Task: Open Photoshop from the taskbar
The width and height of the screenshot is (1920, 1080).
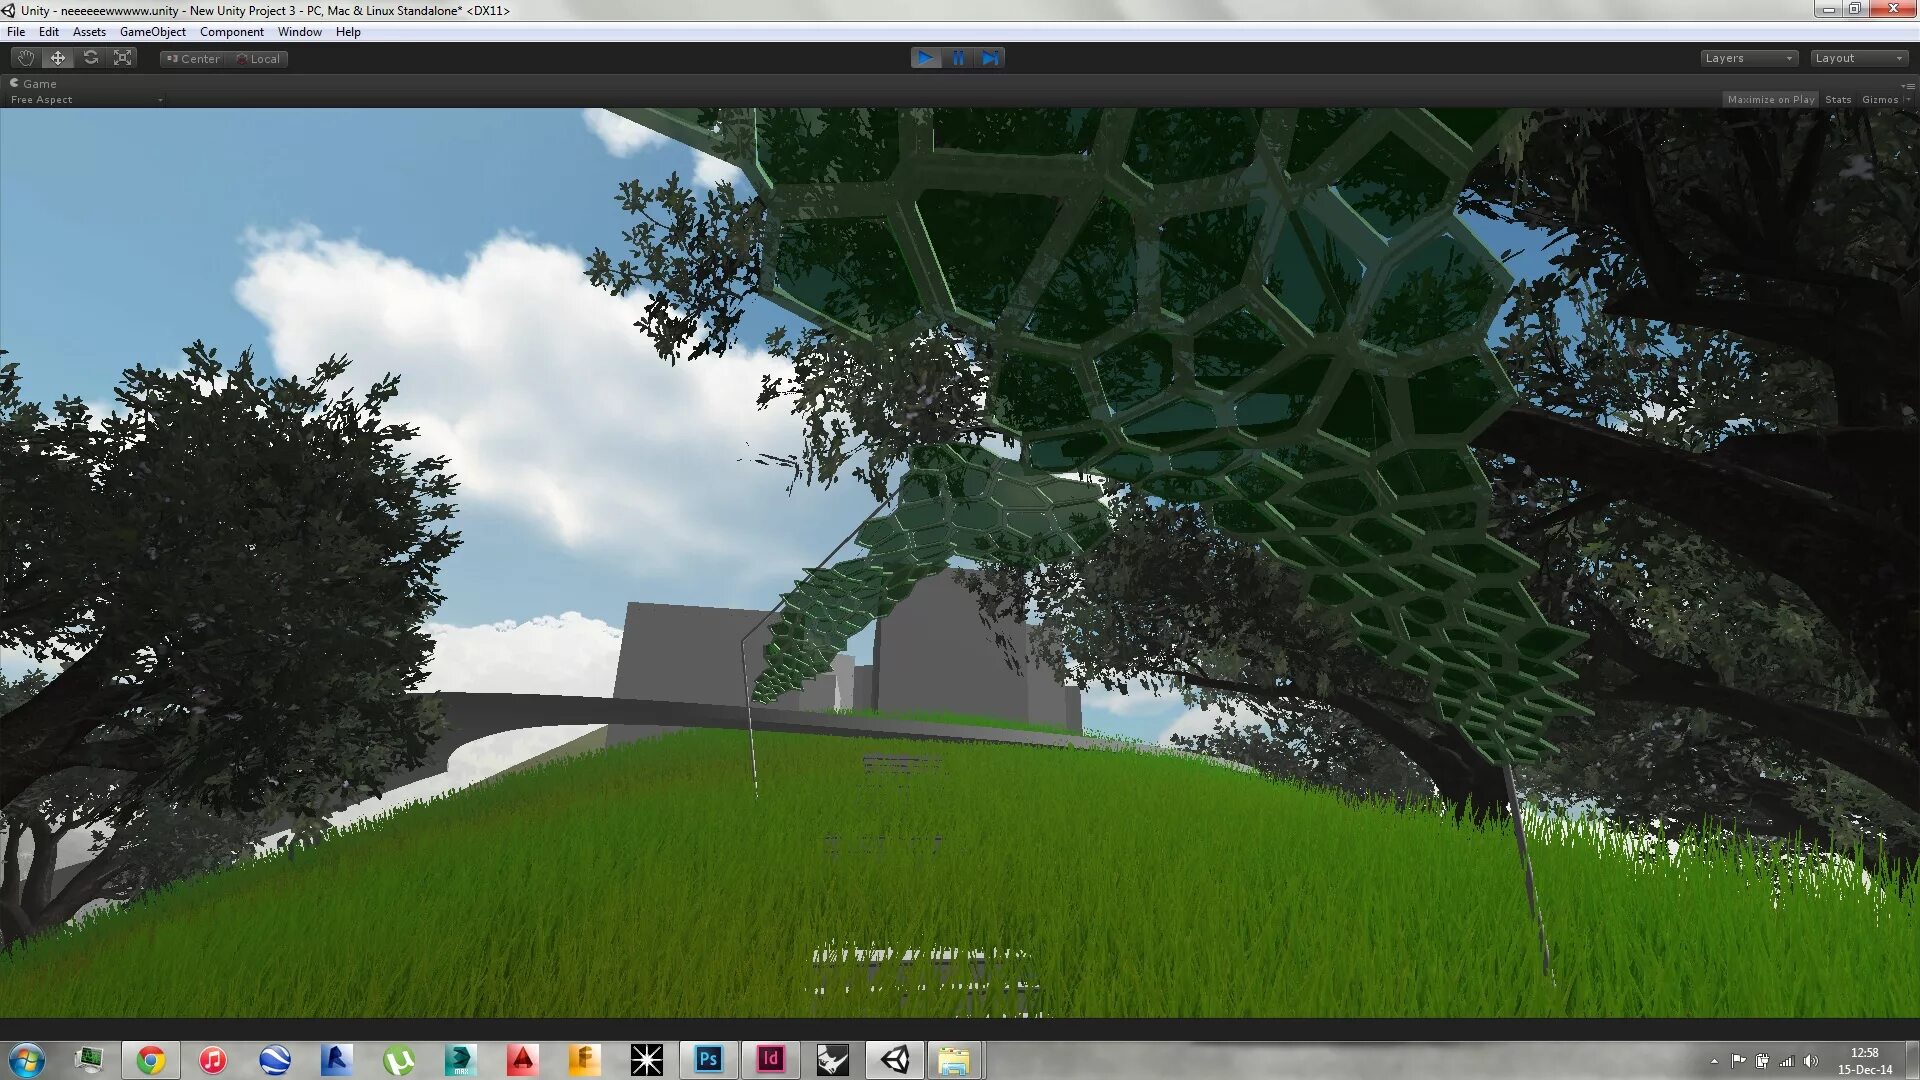Action: pos(708,1059)
